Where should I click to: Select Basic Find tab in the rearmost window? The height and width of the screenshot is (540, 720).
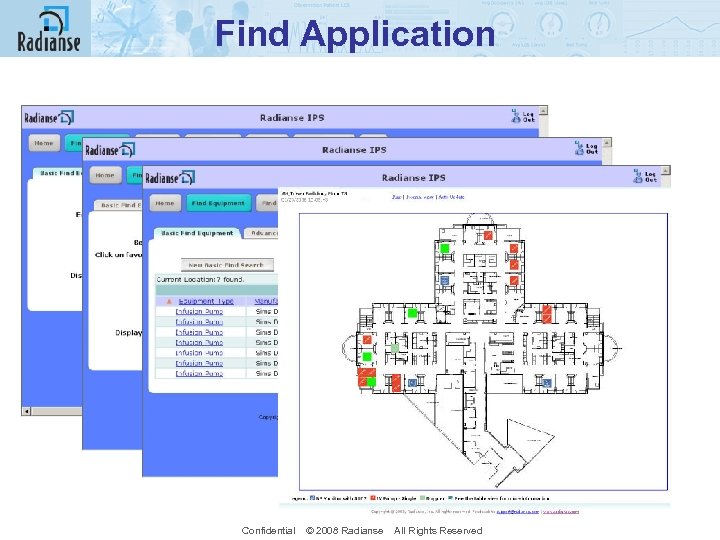(x=58, y=173)
